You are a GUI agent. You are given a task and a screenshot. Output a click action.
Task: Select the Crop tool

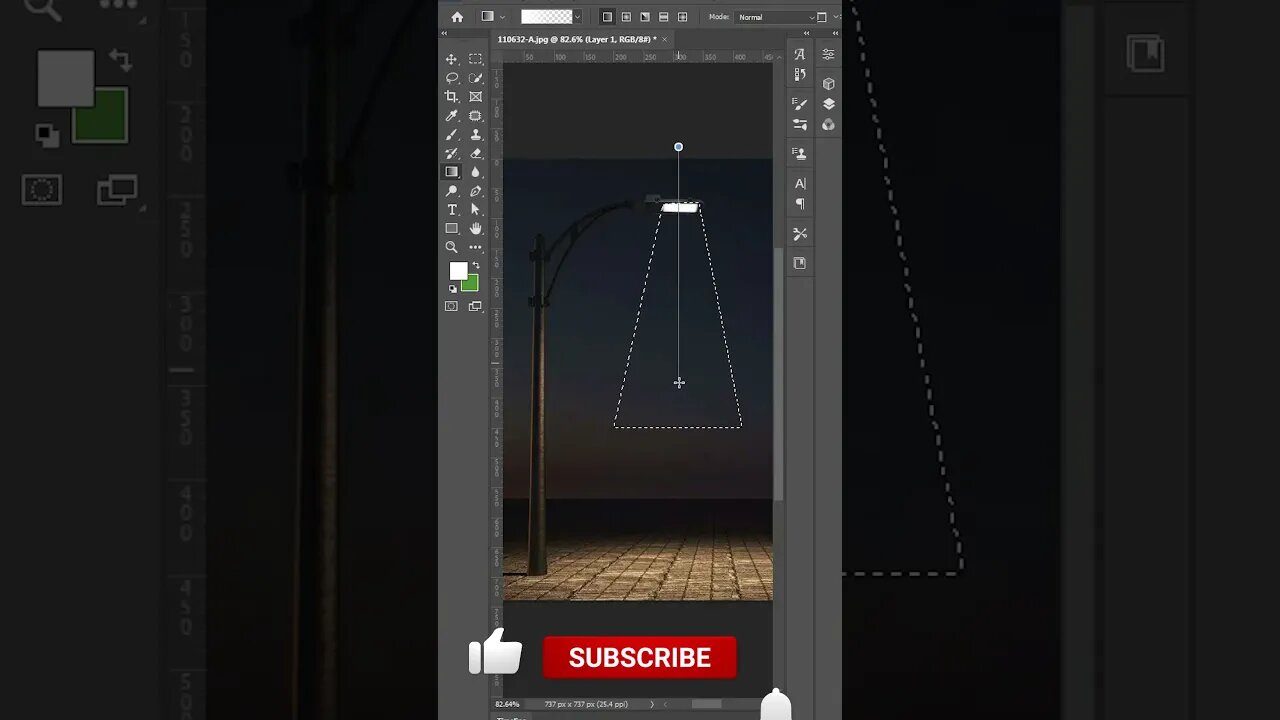(451, 97)
